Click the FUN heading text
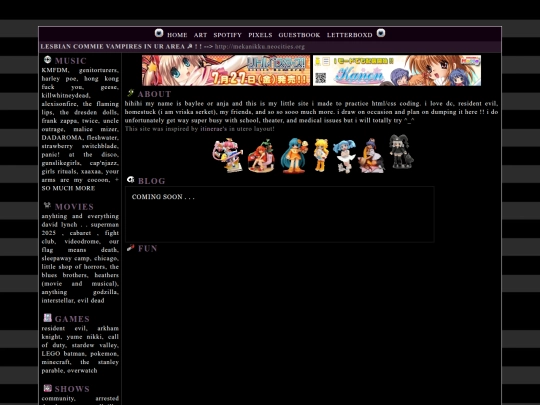The image size is (540, 405). 147,249
